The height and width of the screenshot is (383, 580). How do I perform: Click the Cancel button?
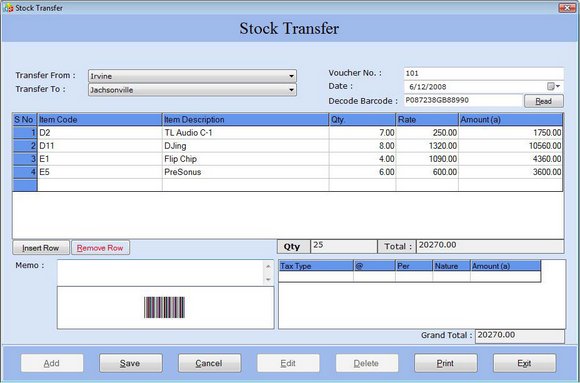209,363
